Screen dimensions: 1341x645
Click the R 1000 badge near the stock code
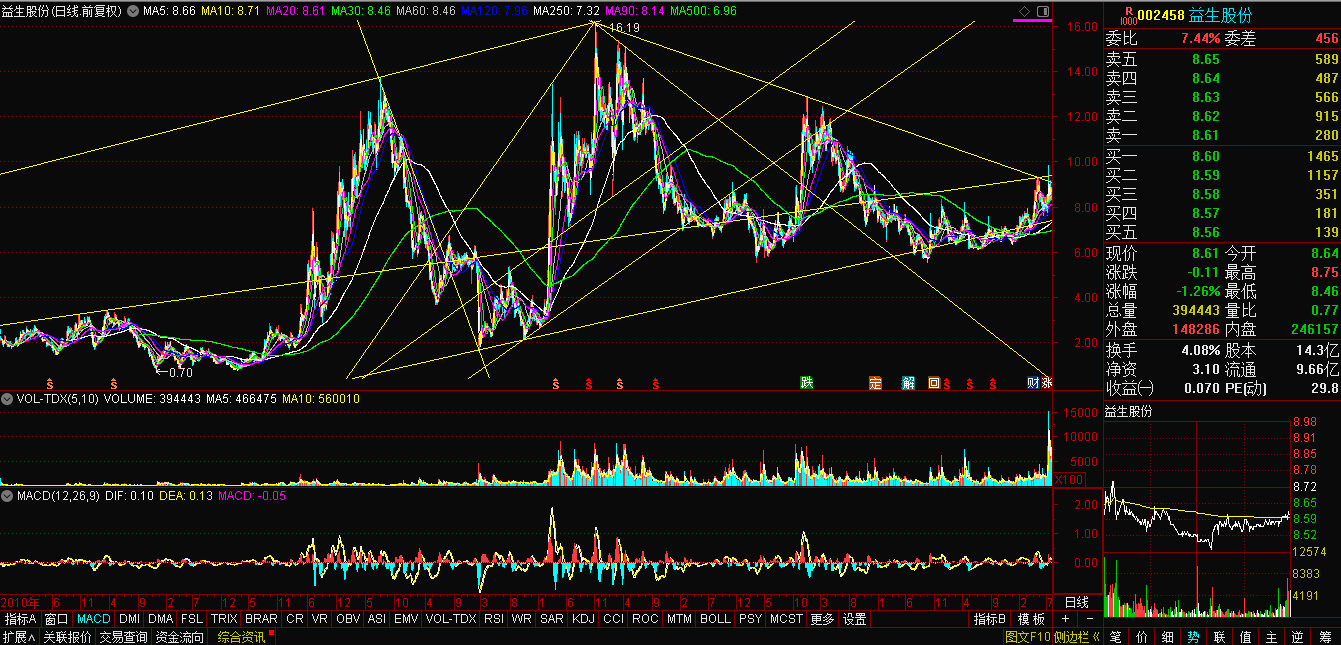click(x=1128, y=15)
